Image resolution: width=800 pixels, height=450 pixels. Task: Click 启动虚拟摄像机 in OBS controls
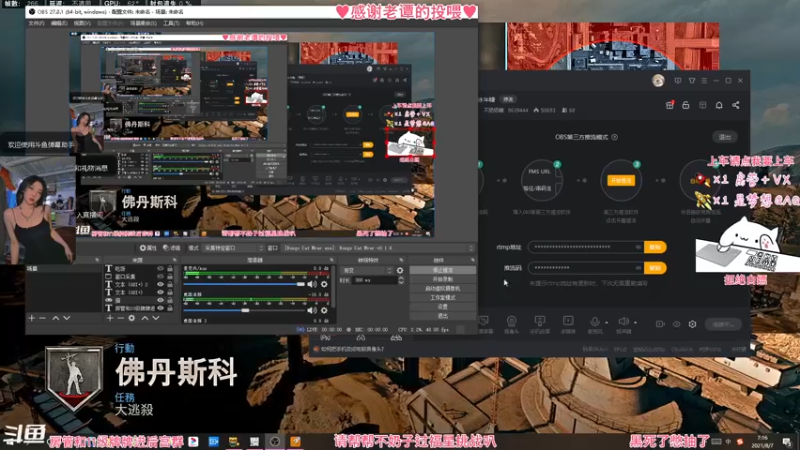pyautogui.click(x=442, y=288)
